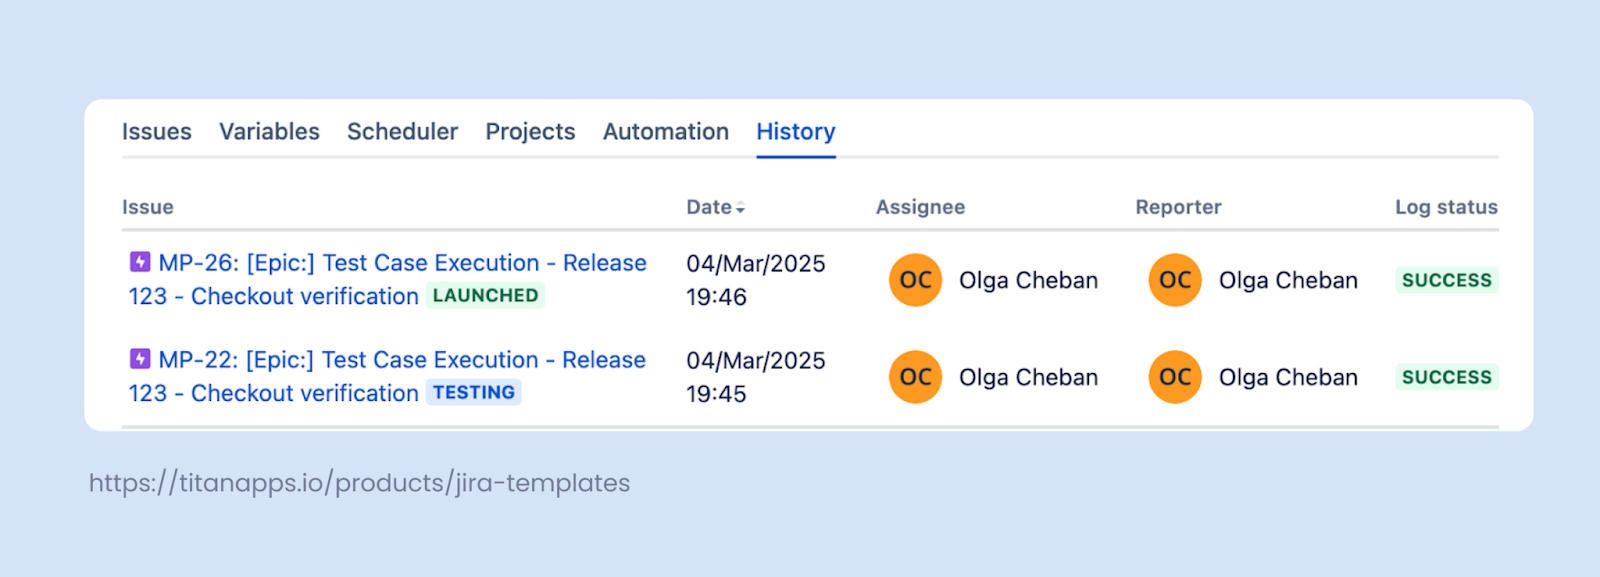Screen dimensions: 1600x577
Task: Click SUCCESS log status for MP-22
Action: tap(1447, 377)
